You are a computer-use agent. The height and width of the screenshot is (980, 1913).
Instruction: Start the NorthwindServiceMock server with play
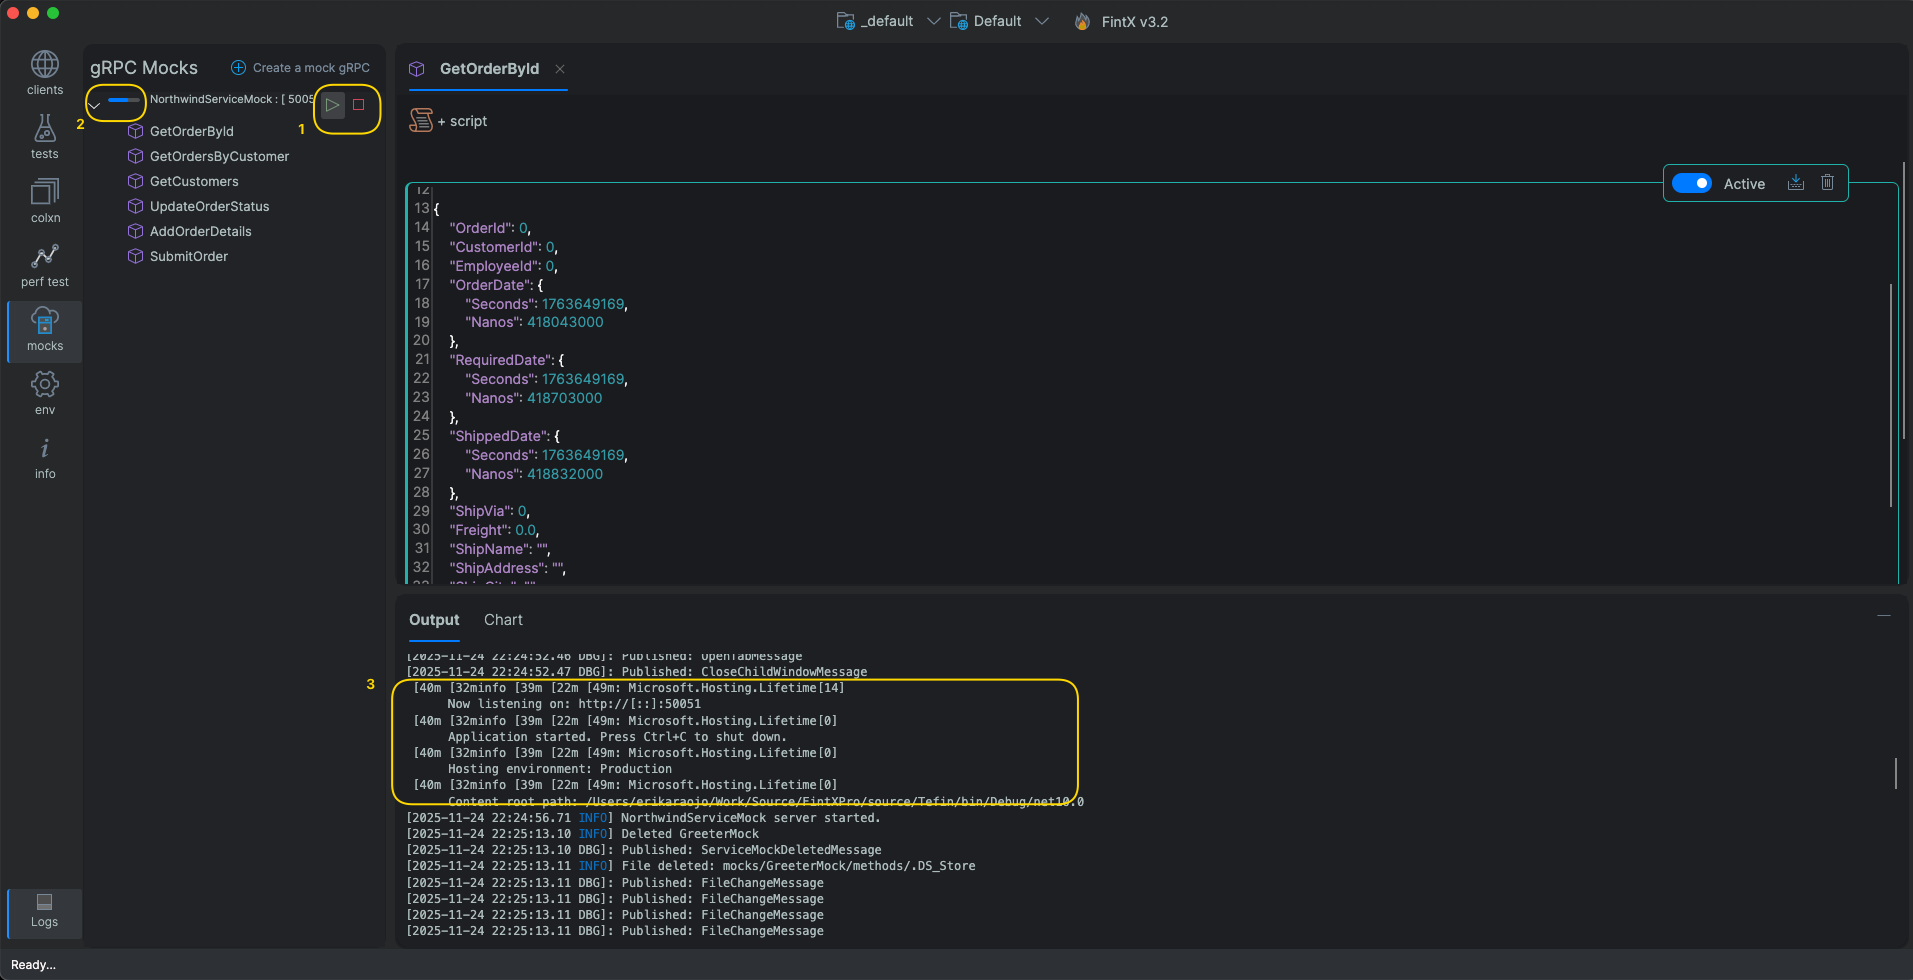click(333, 104)
